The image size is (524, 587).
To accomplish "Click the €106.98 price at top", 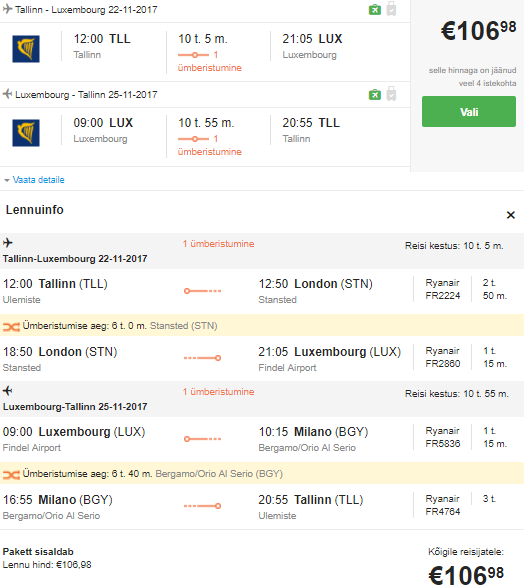I will click(479, 31).
